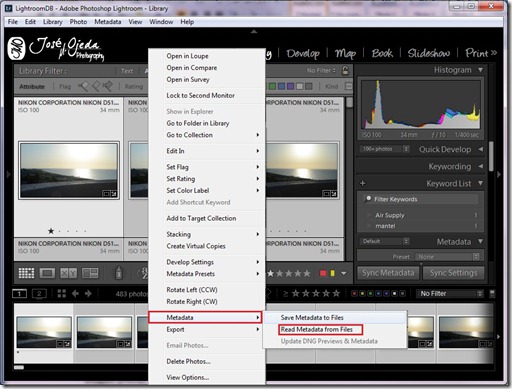Filter by blue color label
Viewport: 512px width, 389px height.
point(282,86)
